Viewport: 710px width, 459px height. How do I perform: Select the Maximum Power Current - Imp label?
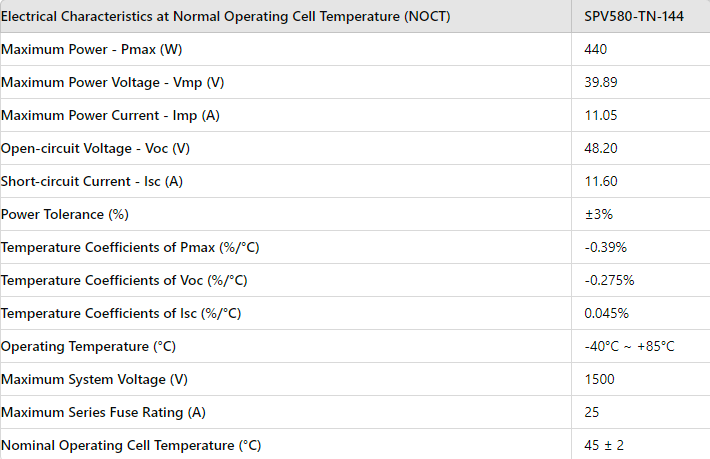[x=110, y=115]
